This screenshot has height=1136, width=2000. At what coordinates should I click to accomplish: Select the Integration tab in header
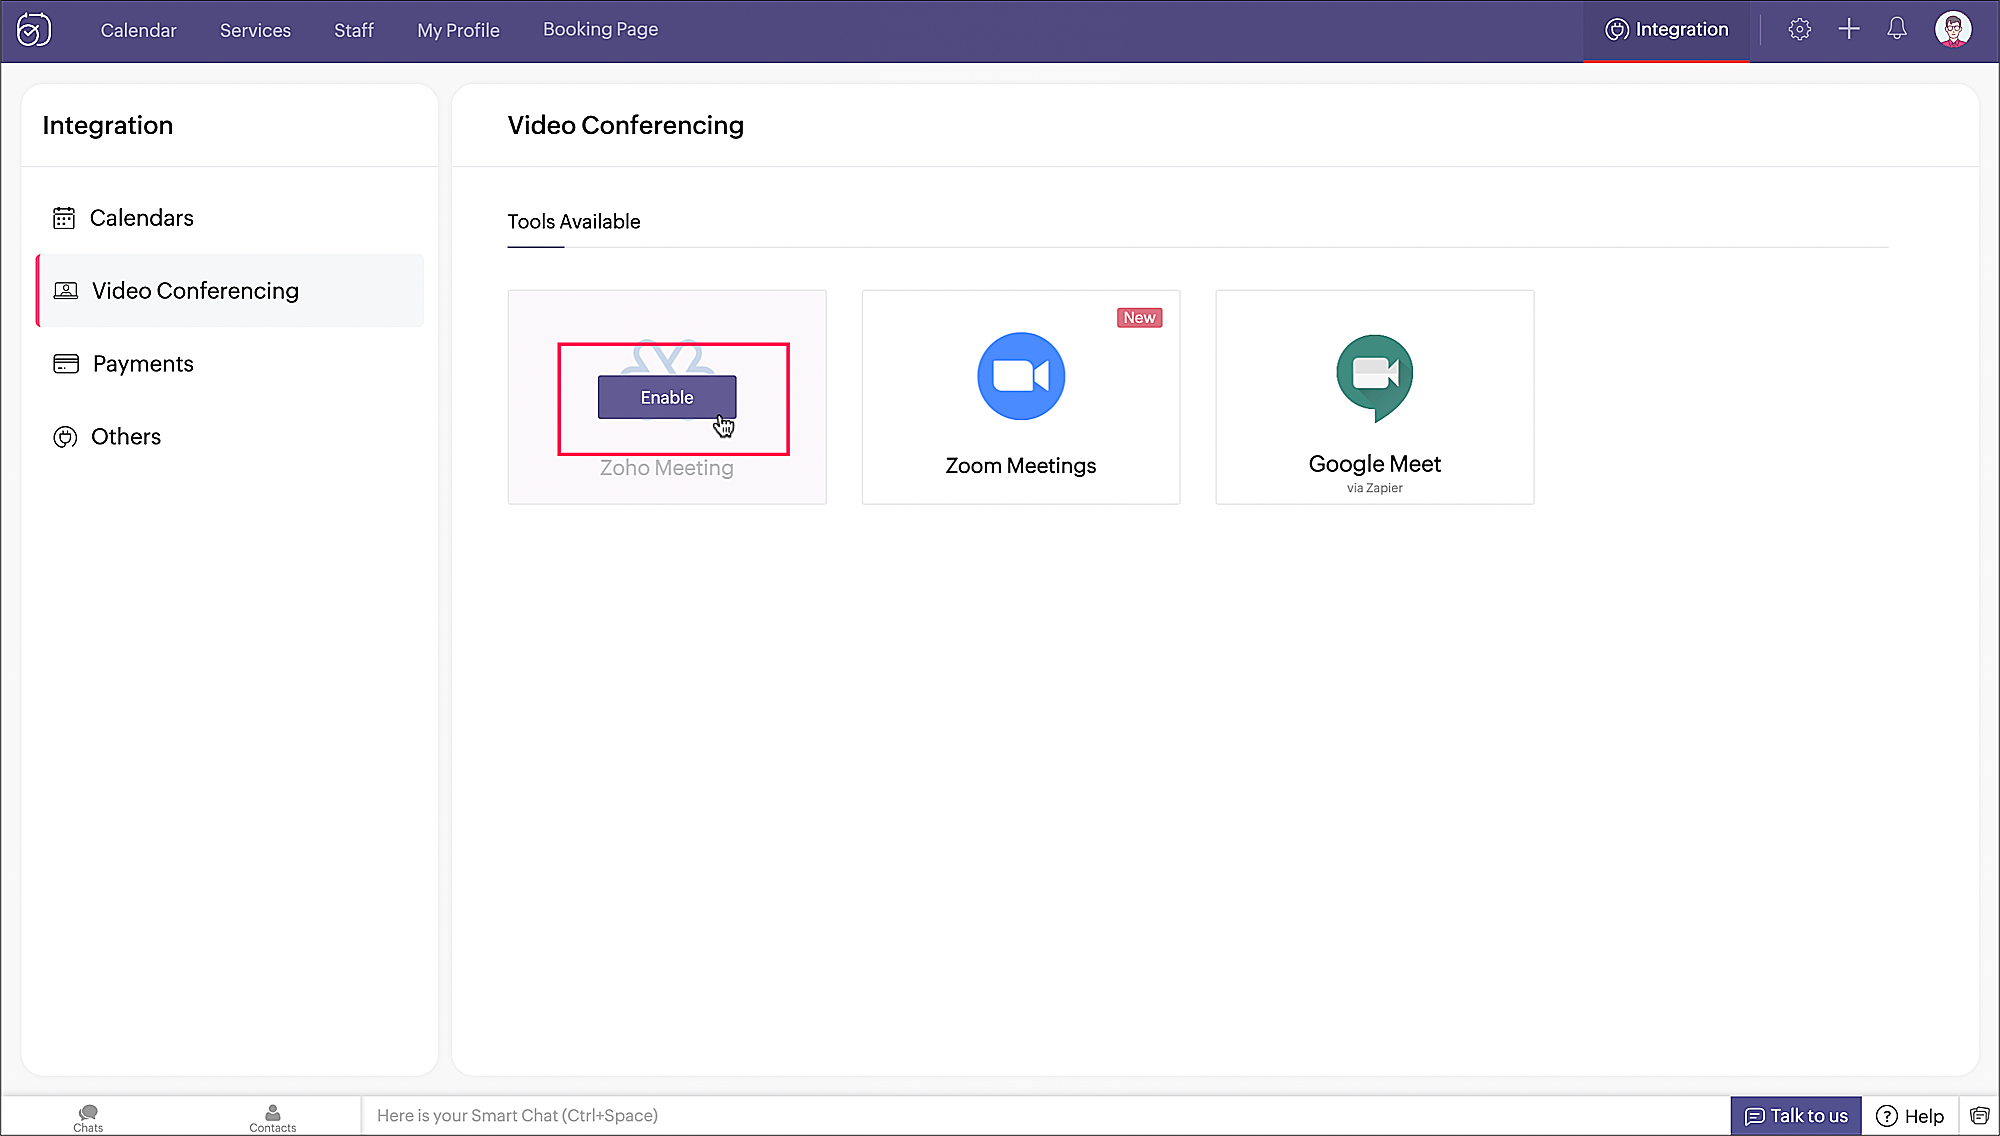[x=1666, y=30]
